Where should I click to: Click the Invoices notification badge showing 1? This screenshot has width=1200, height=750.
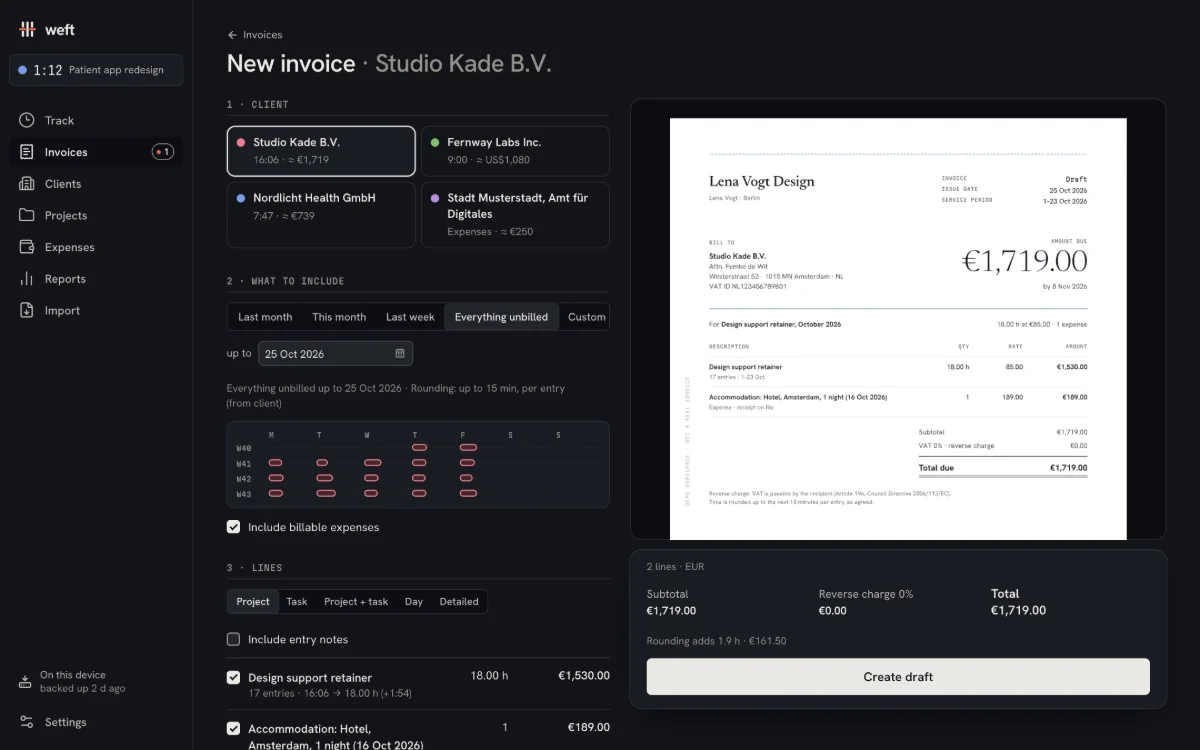163,152
